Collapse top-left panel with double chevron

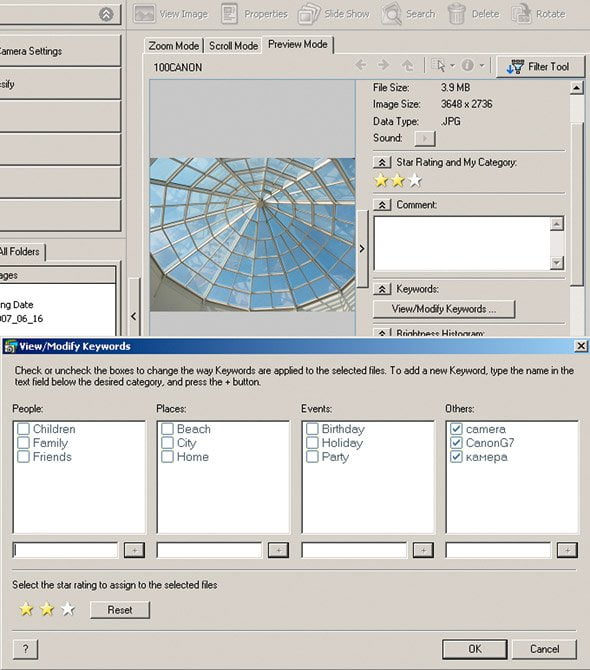coord(106,14)
